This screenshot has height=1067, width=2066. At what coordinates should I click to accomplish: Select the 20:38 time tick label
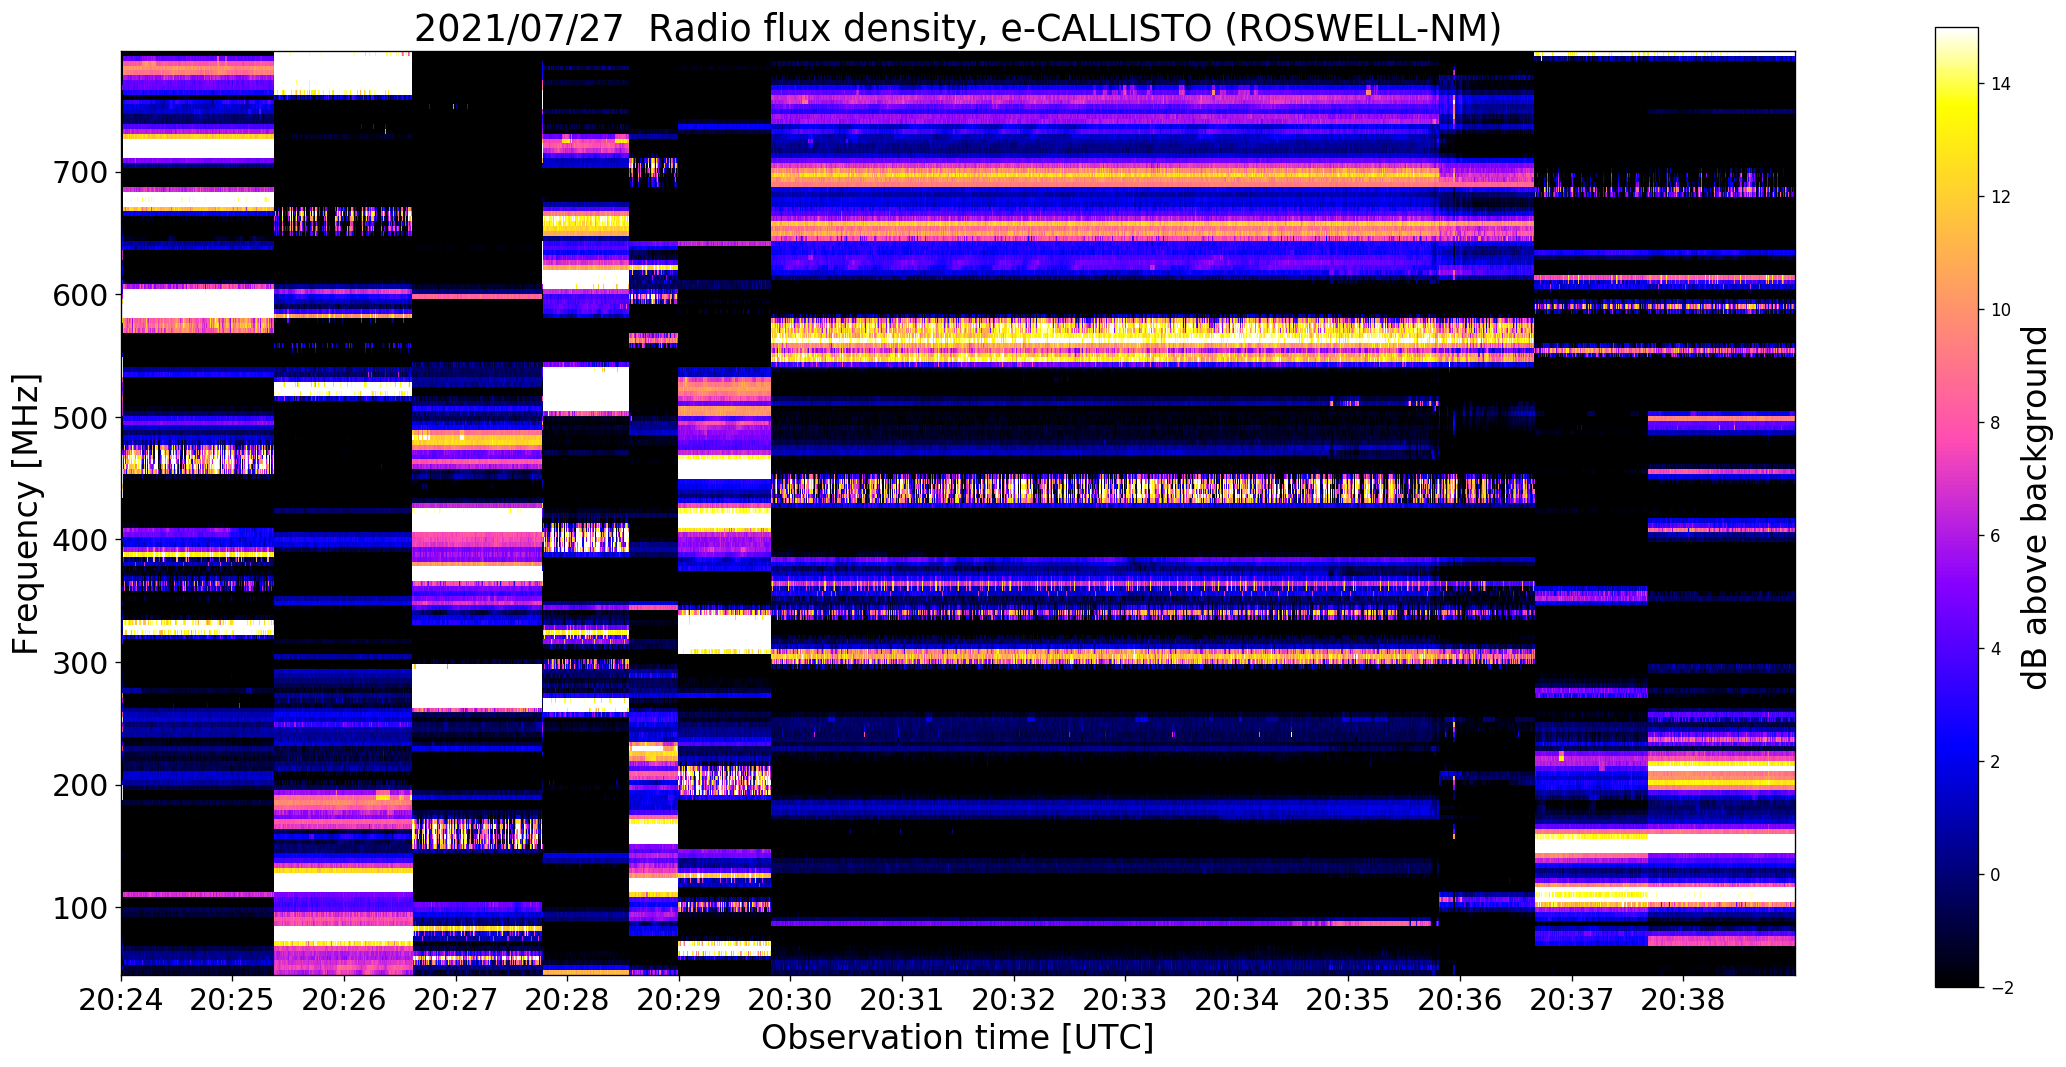pyautogui.click(x=1683, y=1000)
